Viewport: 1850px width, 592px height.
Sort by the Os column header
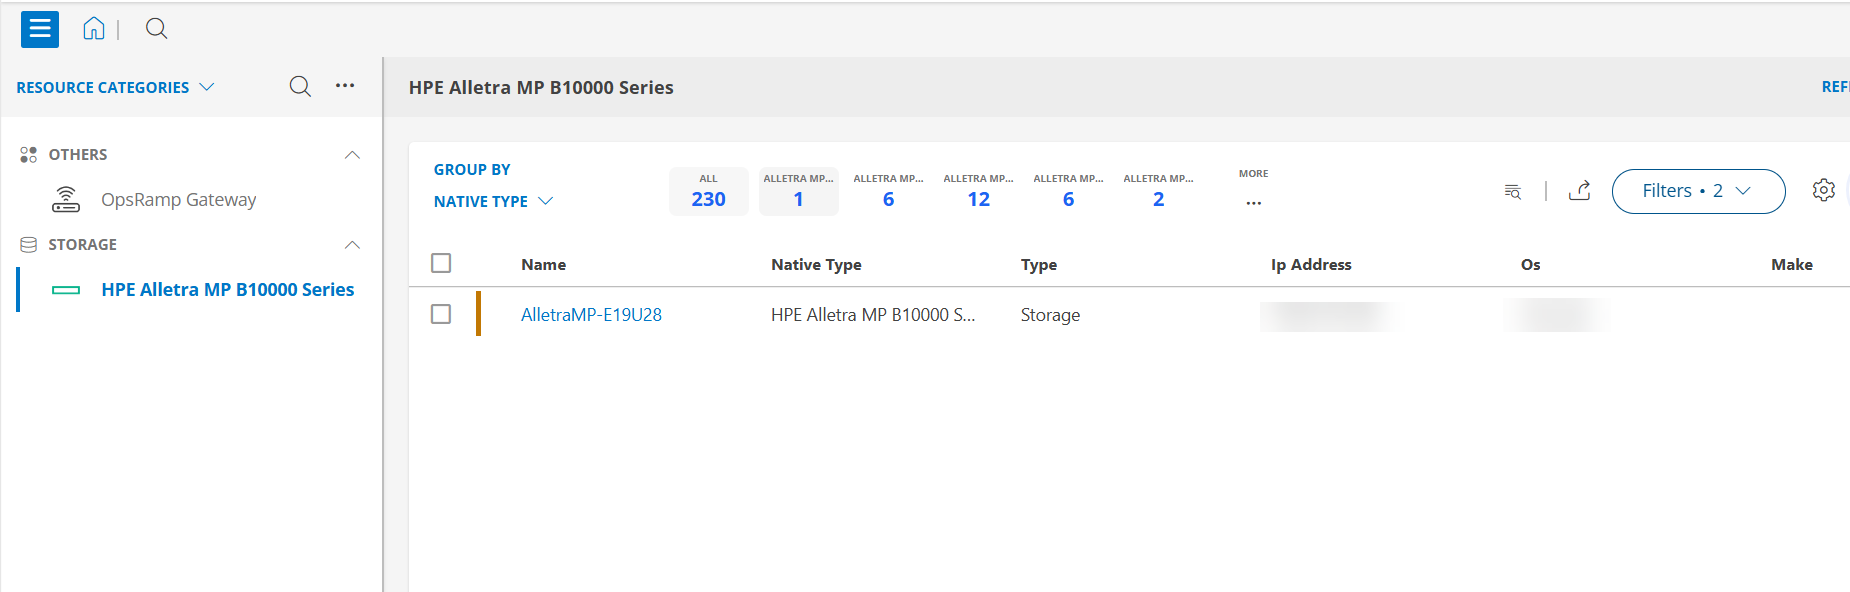coord(1530,265)
